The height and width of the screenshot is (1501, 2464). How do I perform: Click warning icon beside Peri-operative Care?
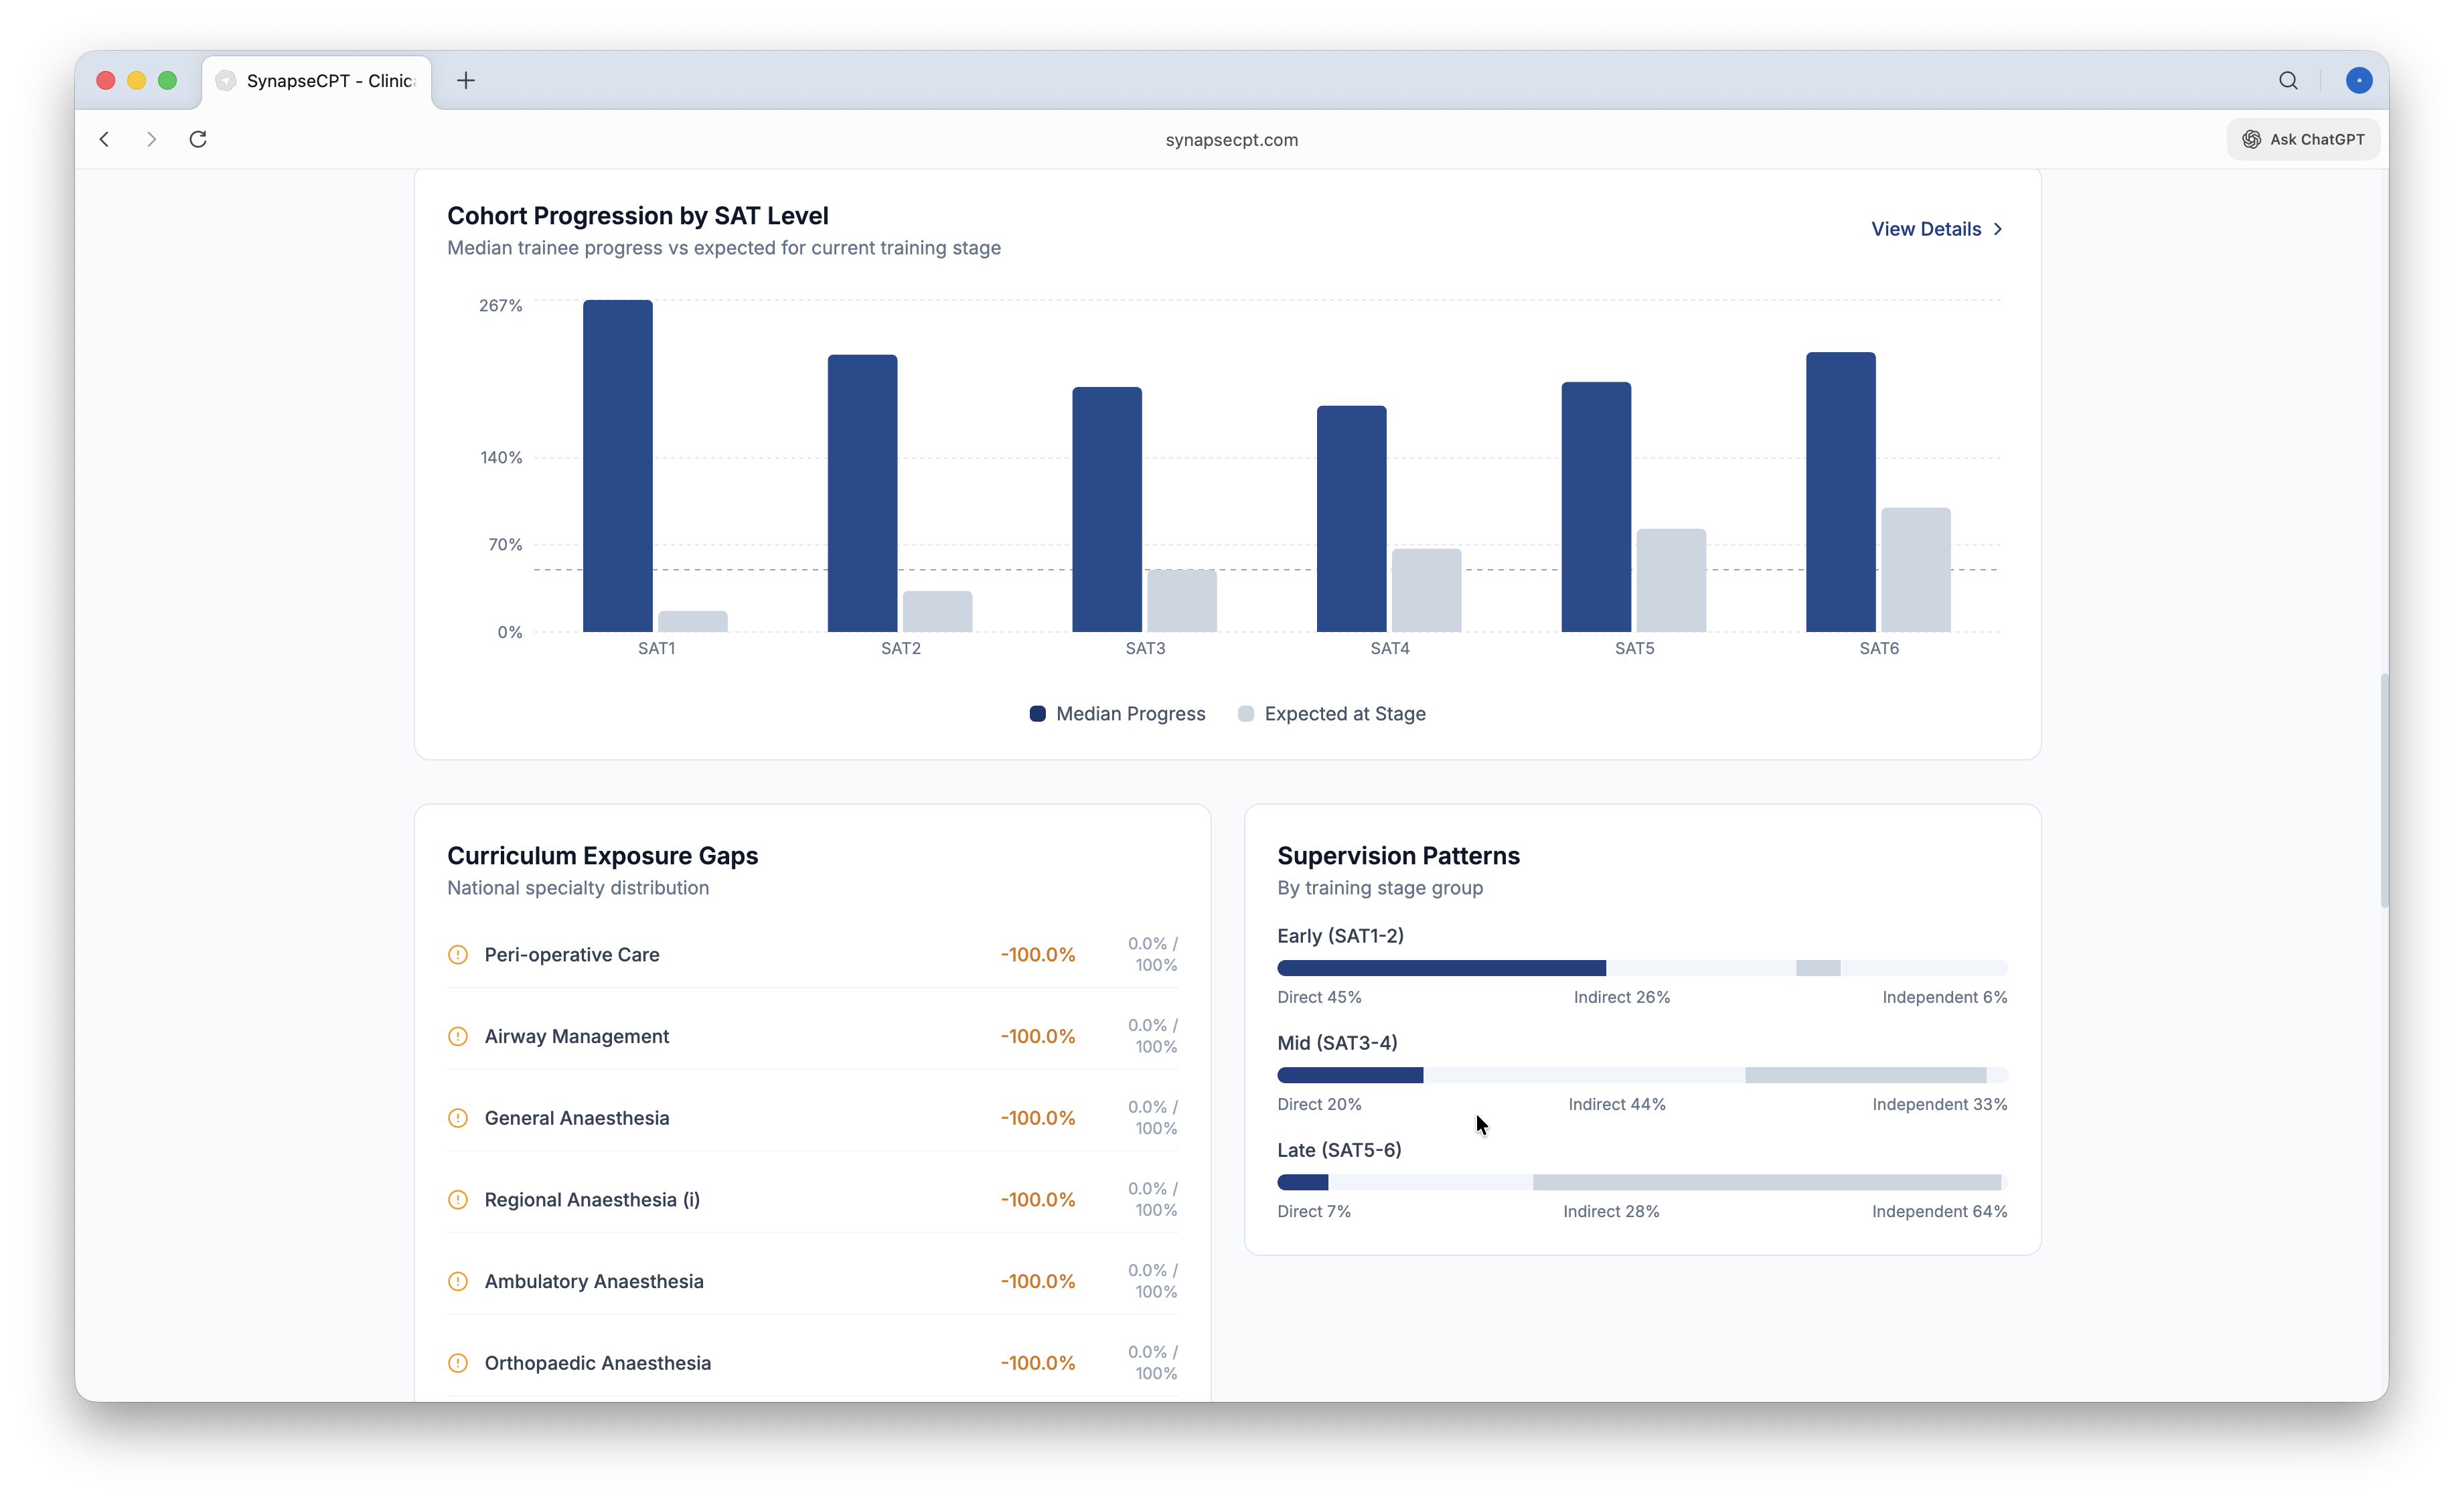click(x=458, y=954)
